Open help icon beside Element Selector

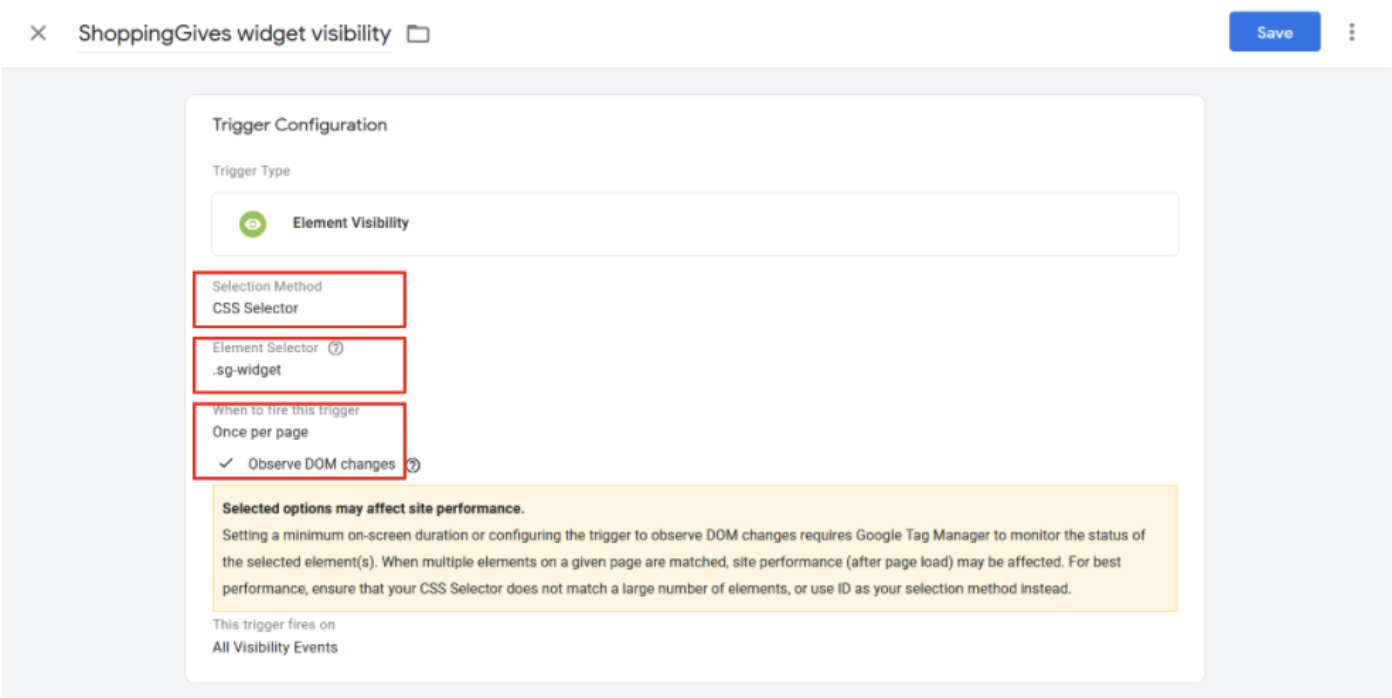[336, 348]
